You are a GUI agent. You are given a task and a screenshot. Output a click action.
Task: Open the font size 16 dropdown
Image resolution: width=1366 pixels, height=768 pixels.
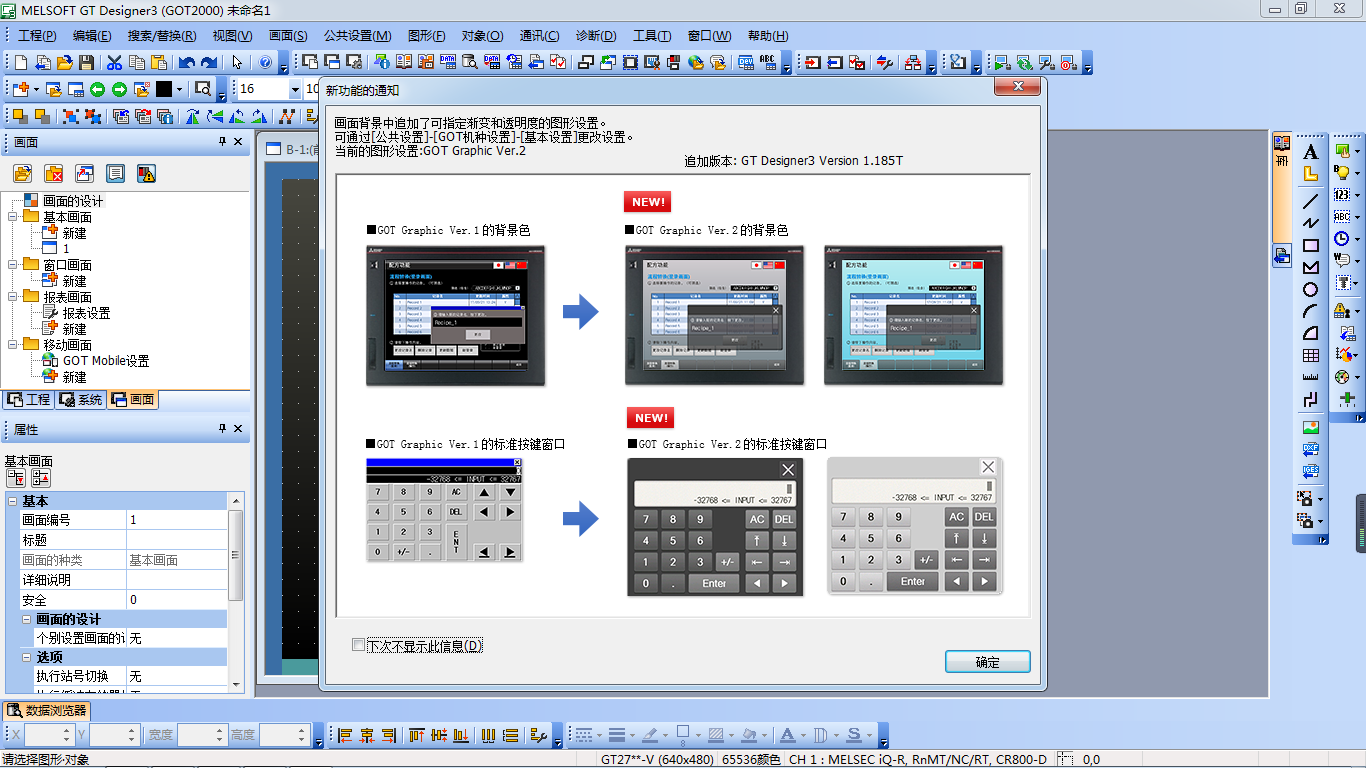coord(295,89)
